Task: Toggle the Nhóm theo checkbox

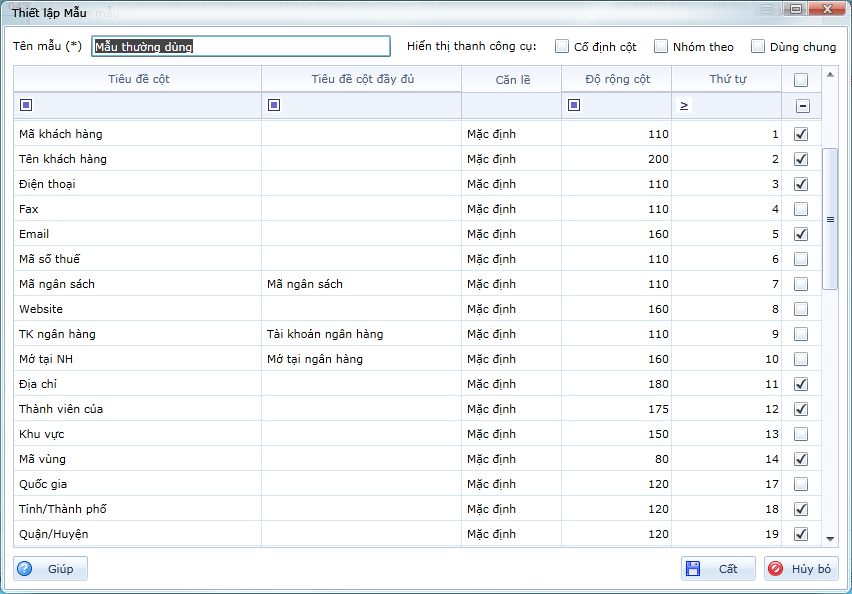Action: (661, 46)
